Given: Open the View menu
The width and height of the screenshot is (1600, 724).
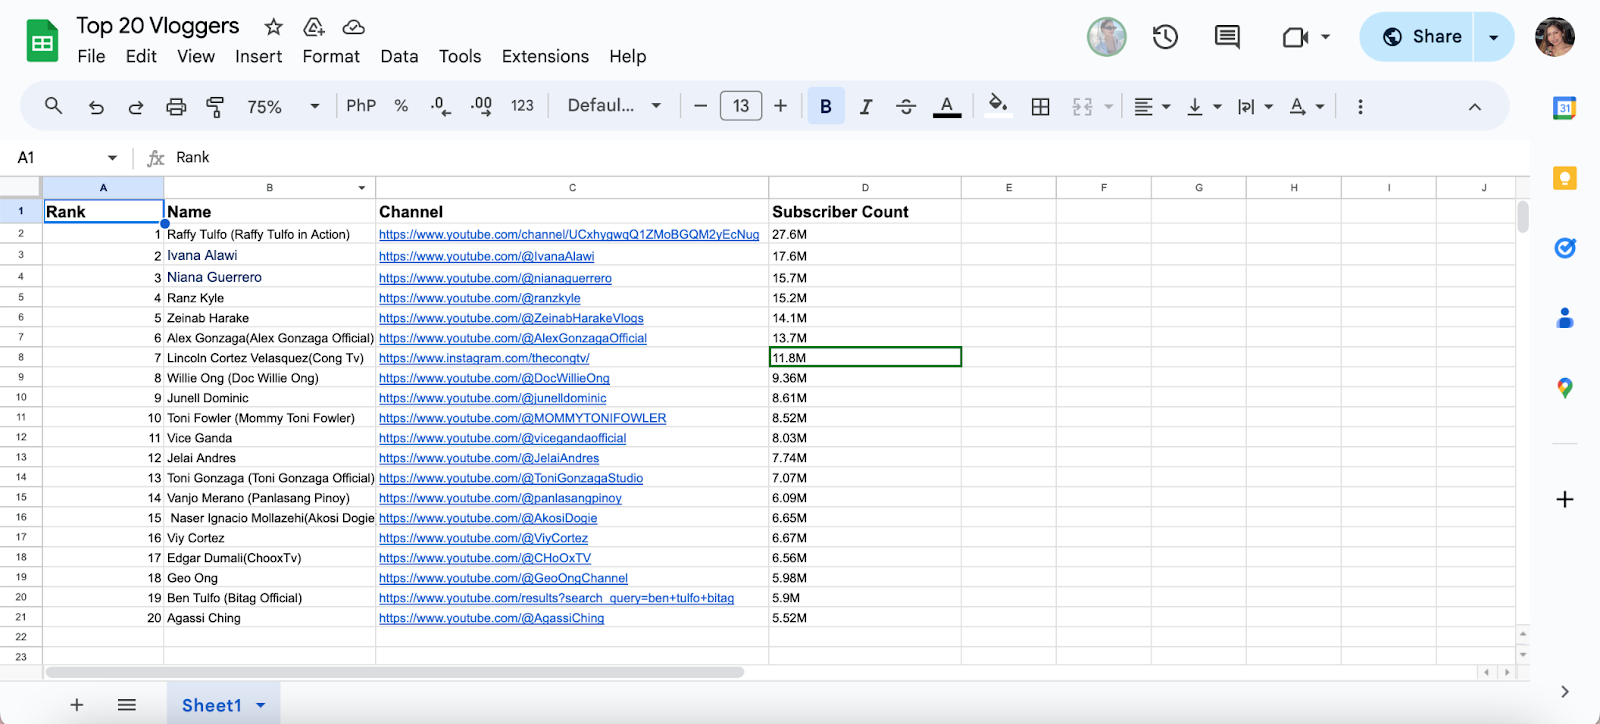Looking at the screenshot, I should pyautogui.click(x=196, y=56).
